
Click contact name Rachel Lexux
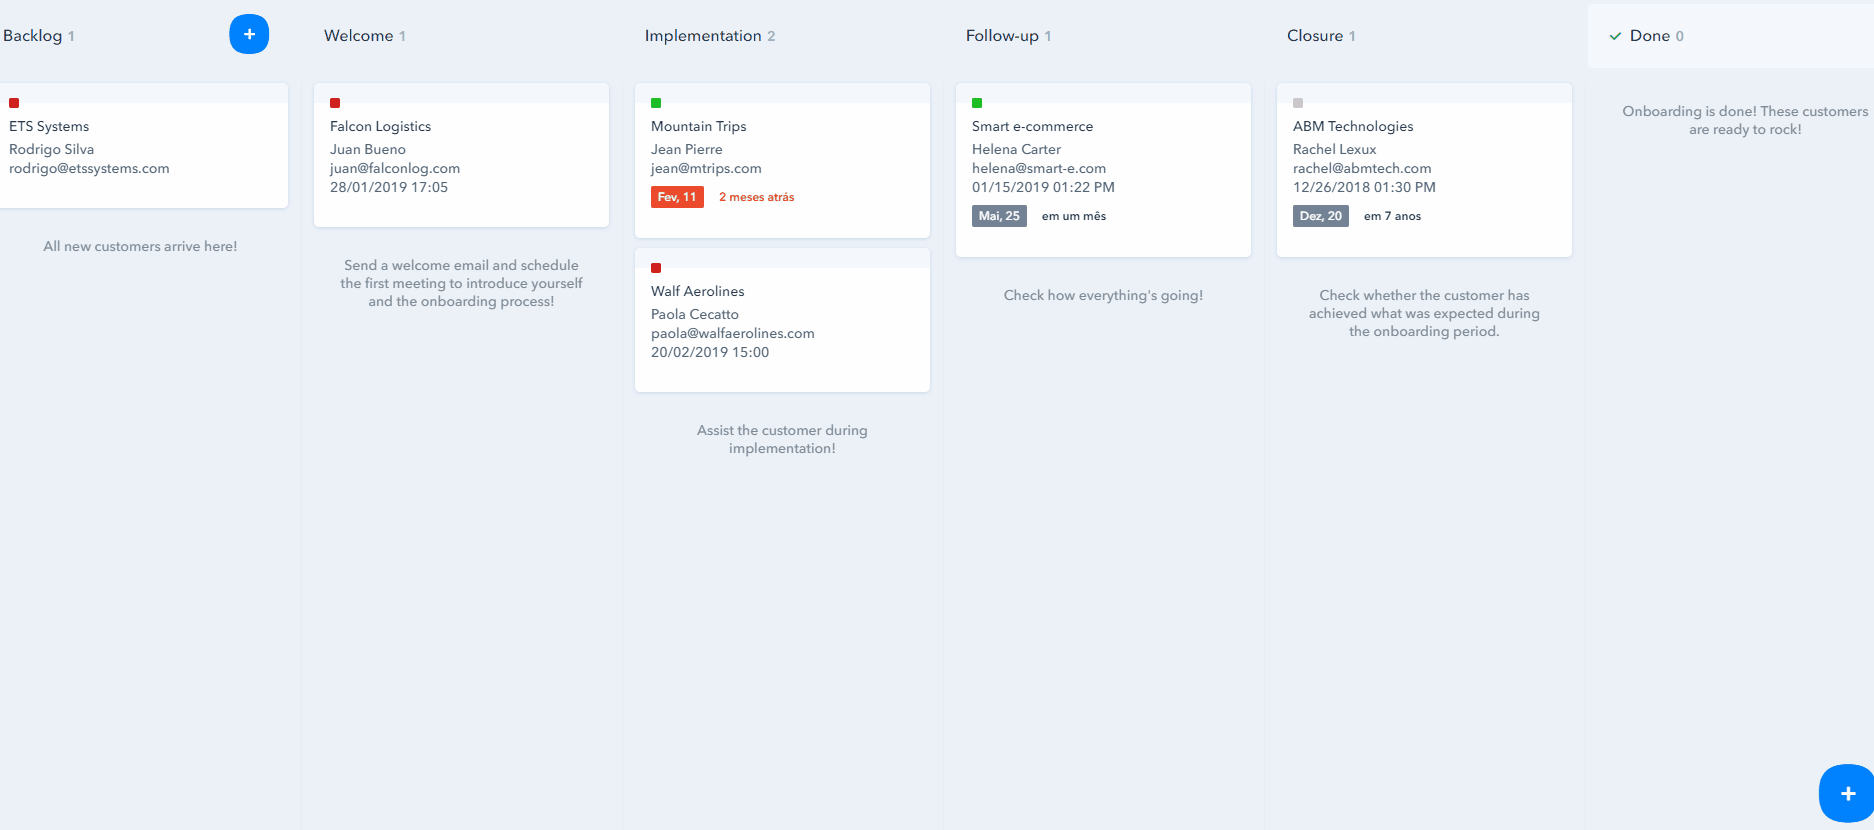(x=1334, y=149)
